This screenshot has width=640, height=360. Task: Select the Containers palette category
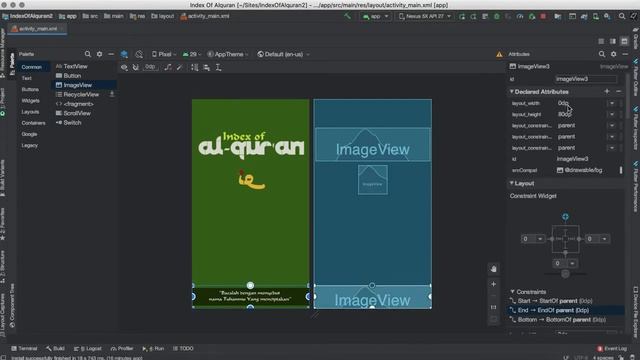33,123
